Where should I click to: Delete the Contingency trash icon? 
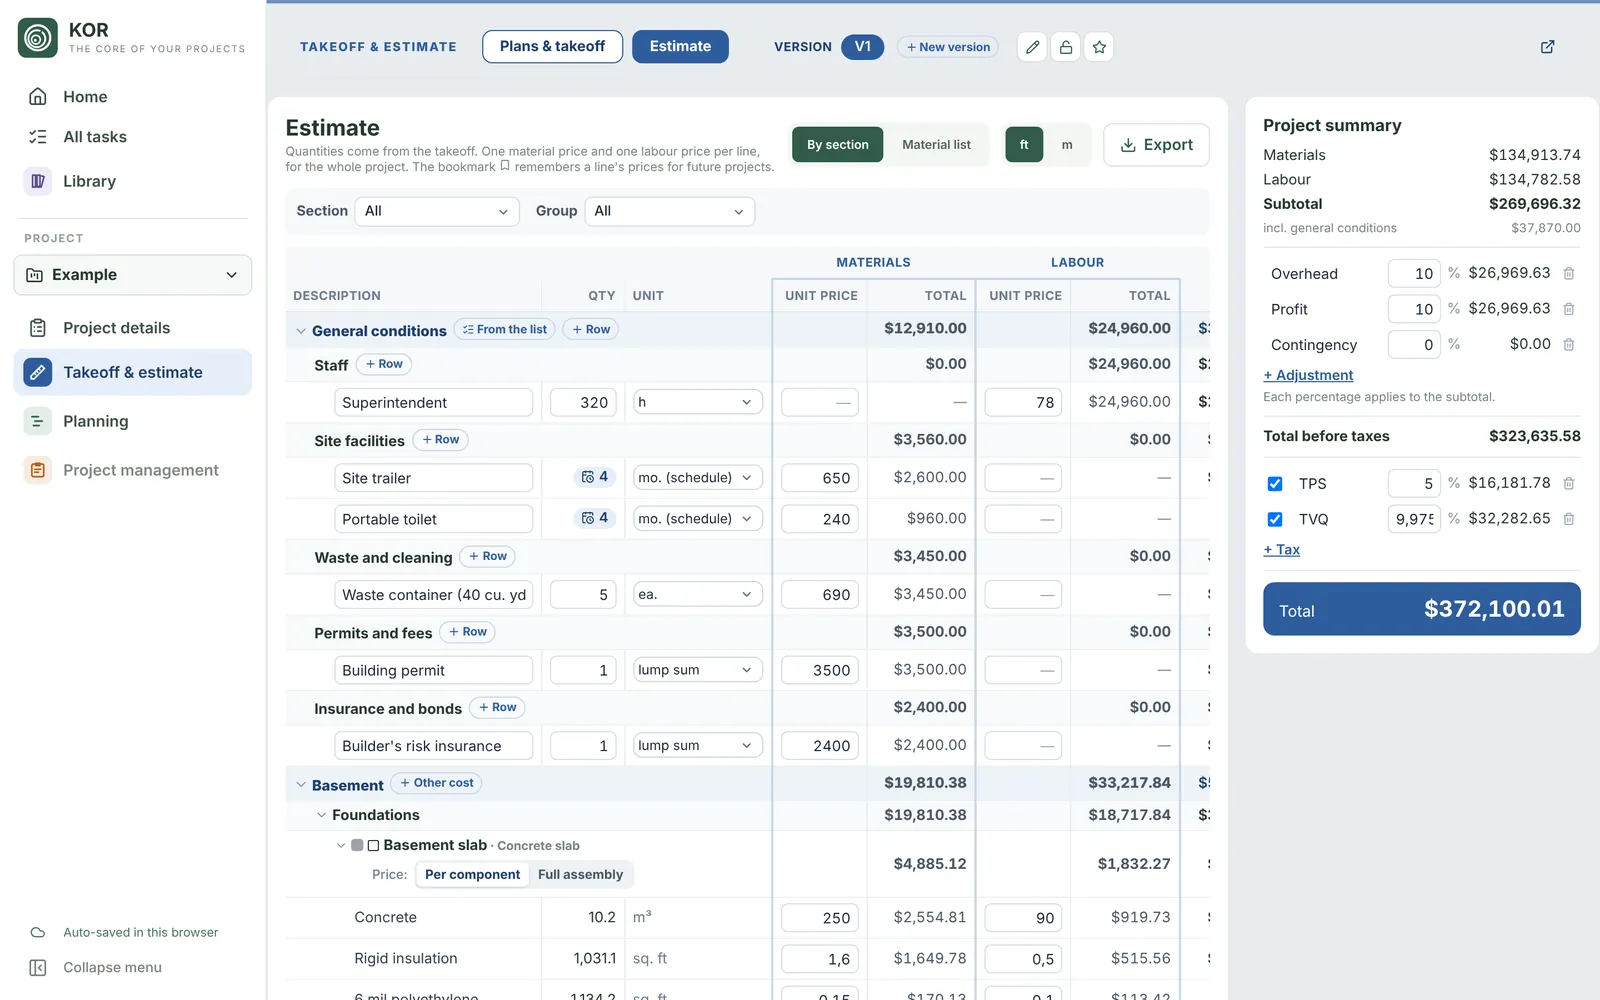1569,344
